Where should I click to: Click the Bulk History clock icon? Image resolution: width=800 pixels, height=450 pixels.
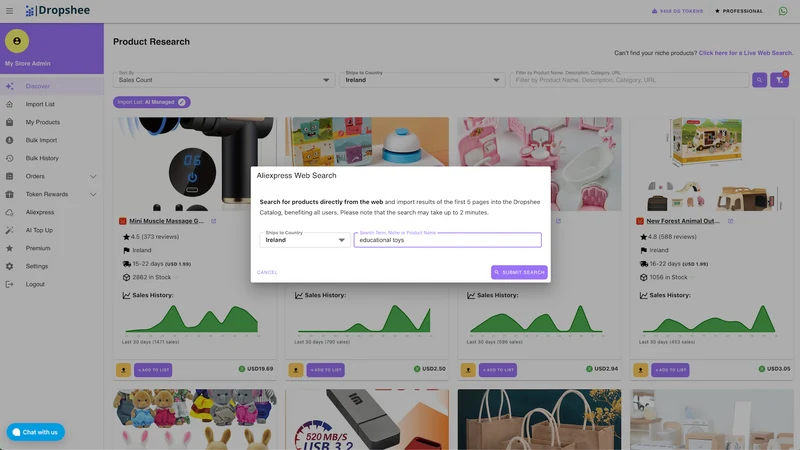pos(9,158)
